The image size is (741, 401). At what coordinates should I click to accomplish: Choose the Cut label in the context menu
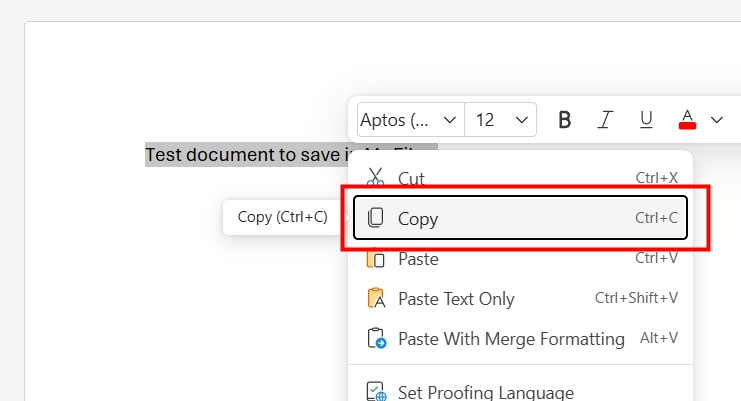411,178
